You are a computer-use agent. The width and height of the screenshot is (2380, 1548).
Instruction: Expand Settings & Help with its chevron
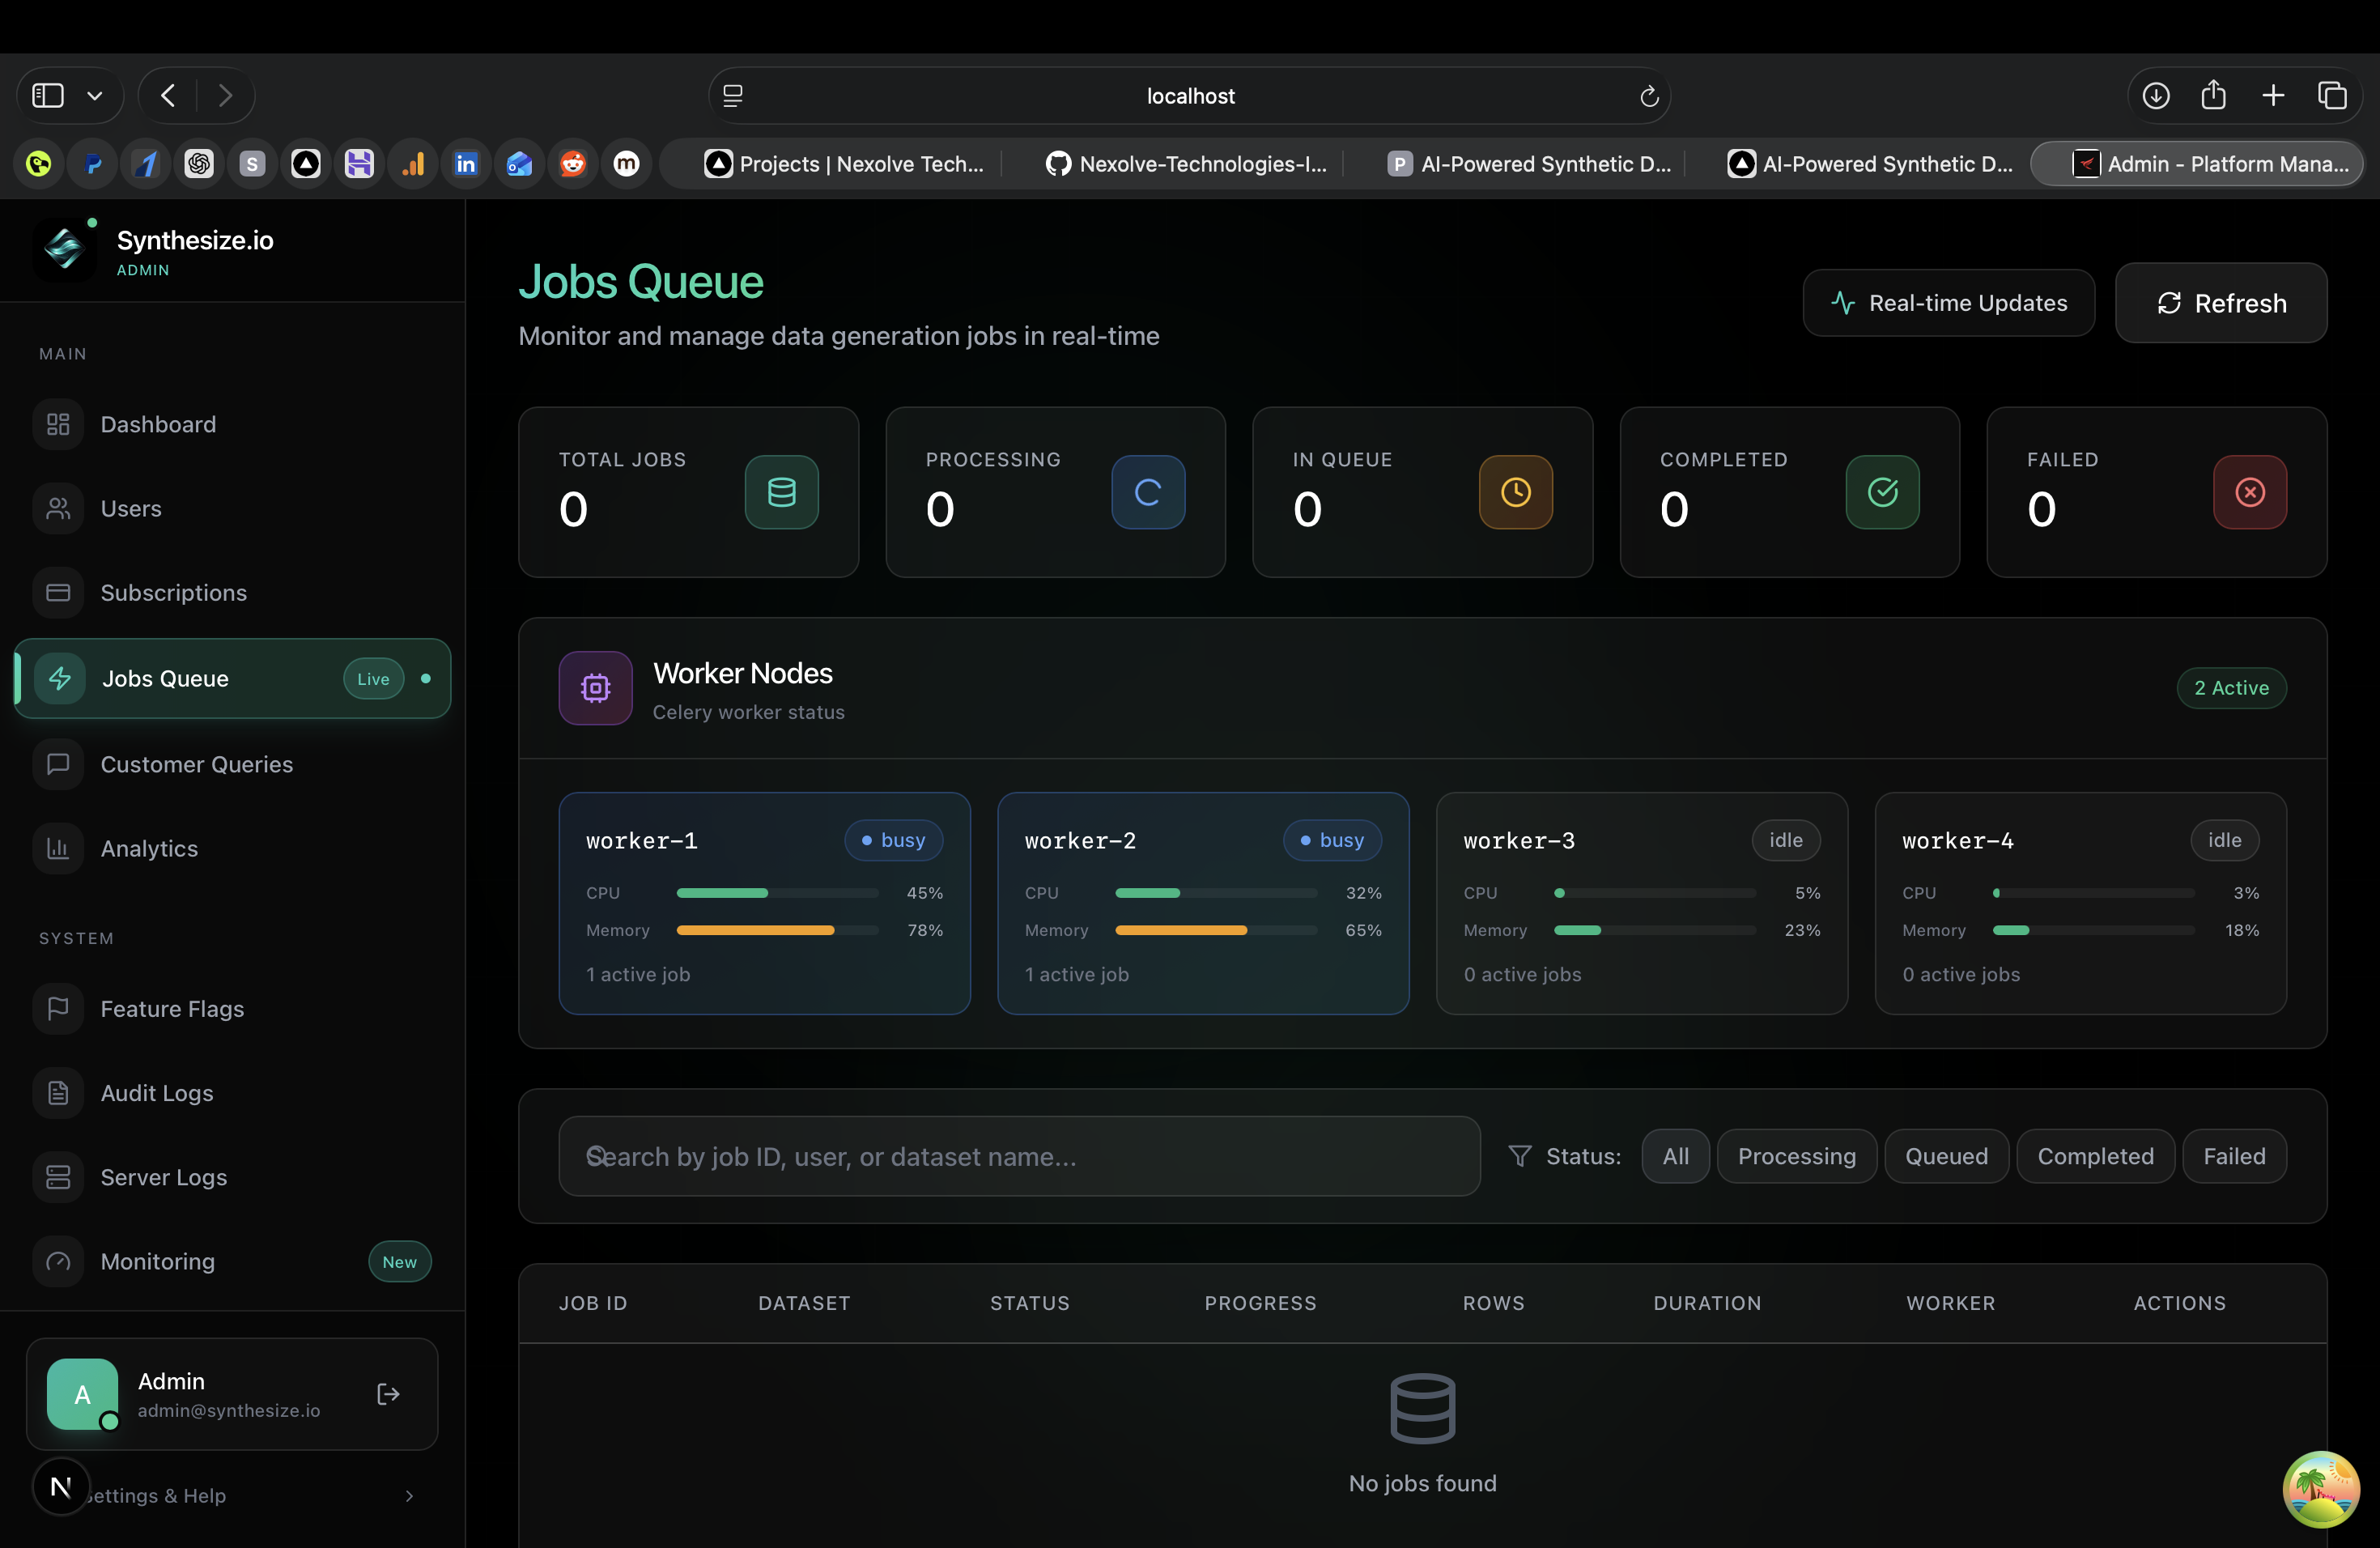click(x=408, y=1496)
